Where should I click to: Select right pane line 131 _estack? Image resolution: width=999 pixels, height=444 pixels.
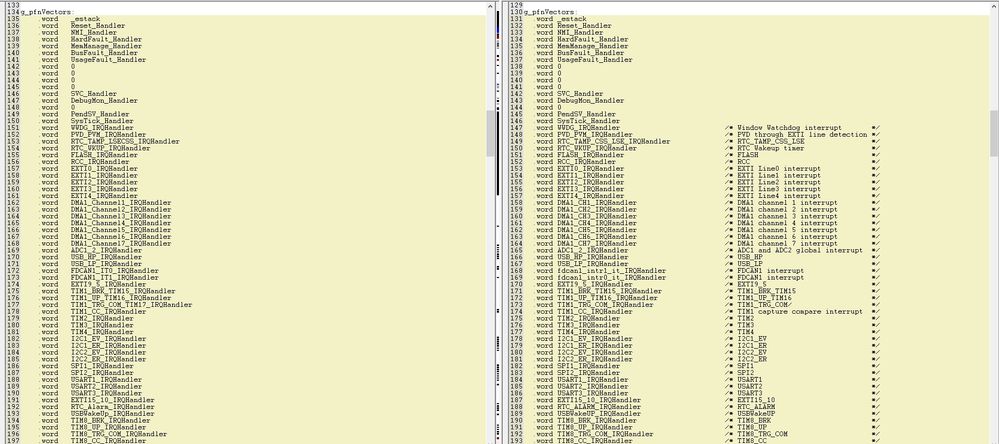(x=571, y=19)
